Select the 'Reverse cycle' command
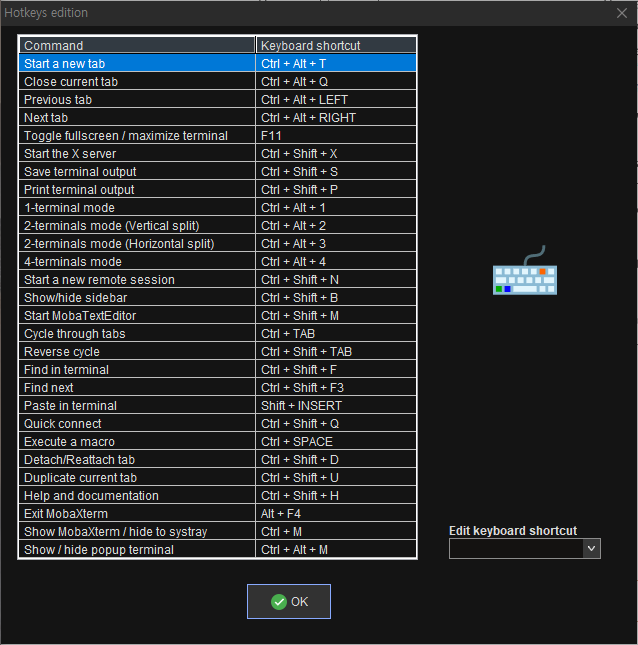Image resolution: width=638 pixels, height=645 pixels. 137,352
